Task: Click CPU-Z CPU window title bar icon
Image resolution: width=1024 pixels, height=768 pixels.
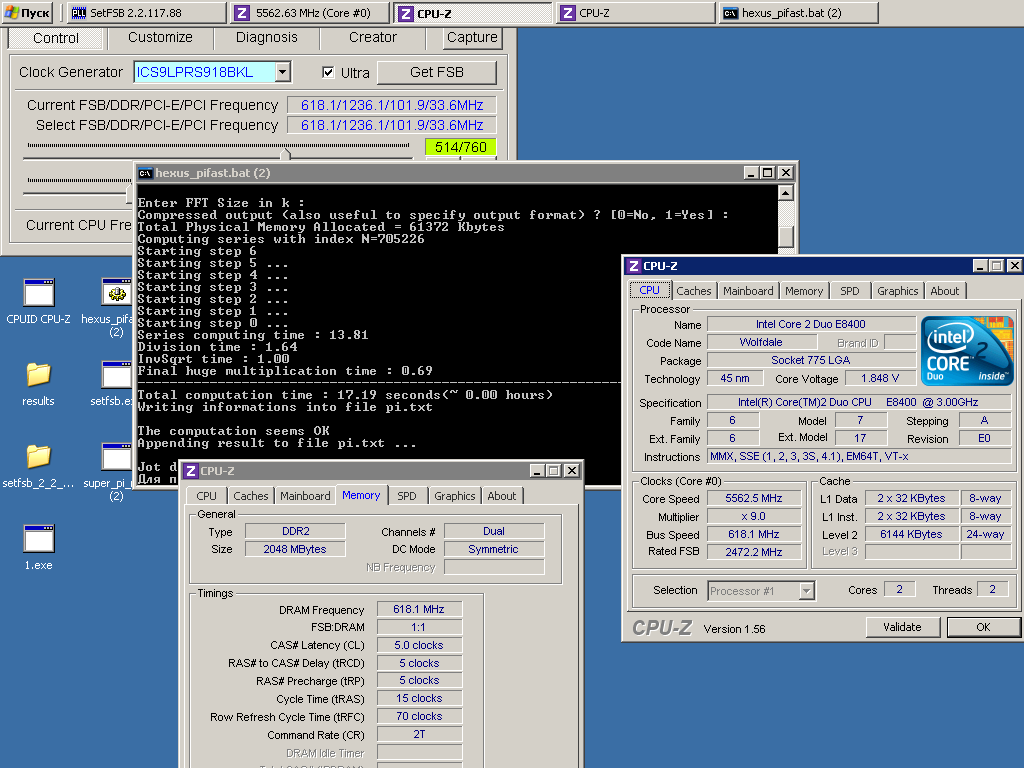Action: [x=633, y=266]
